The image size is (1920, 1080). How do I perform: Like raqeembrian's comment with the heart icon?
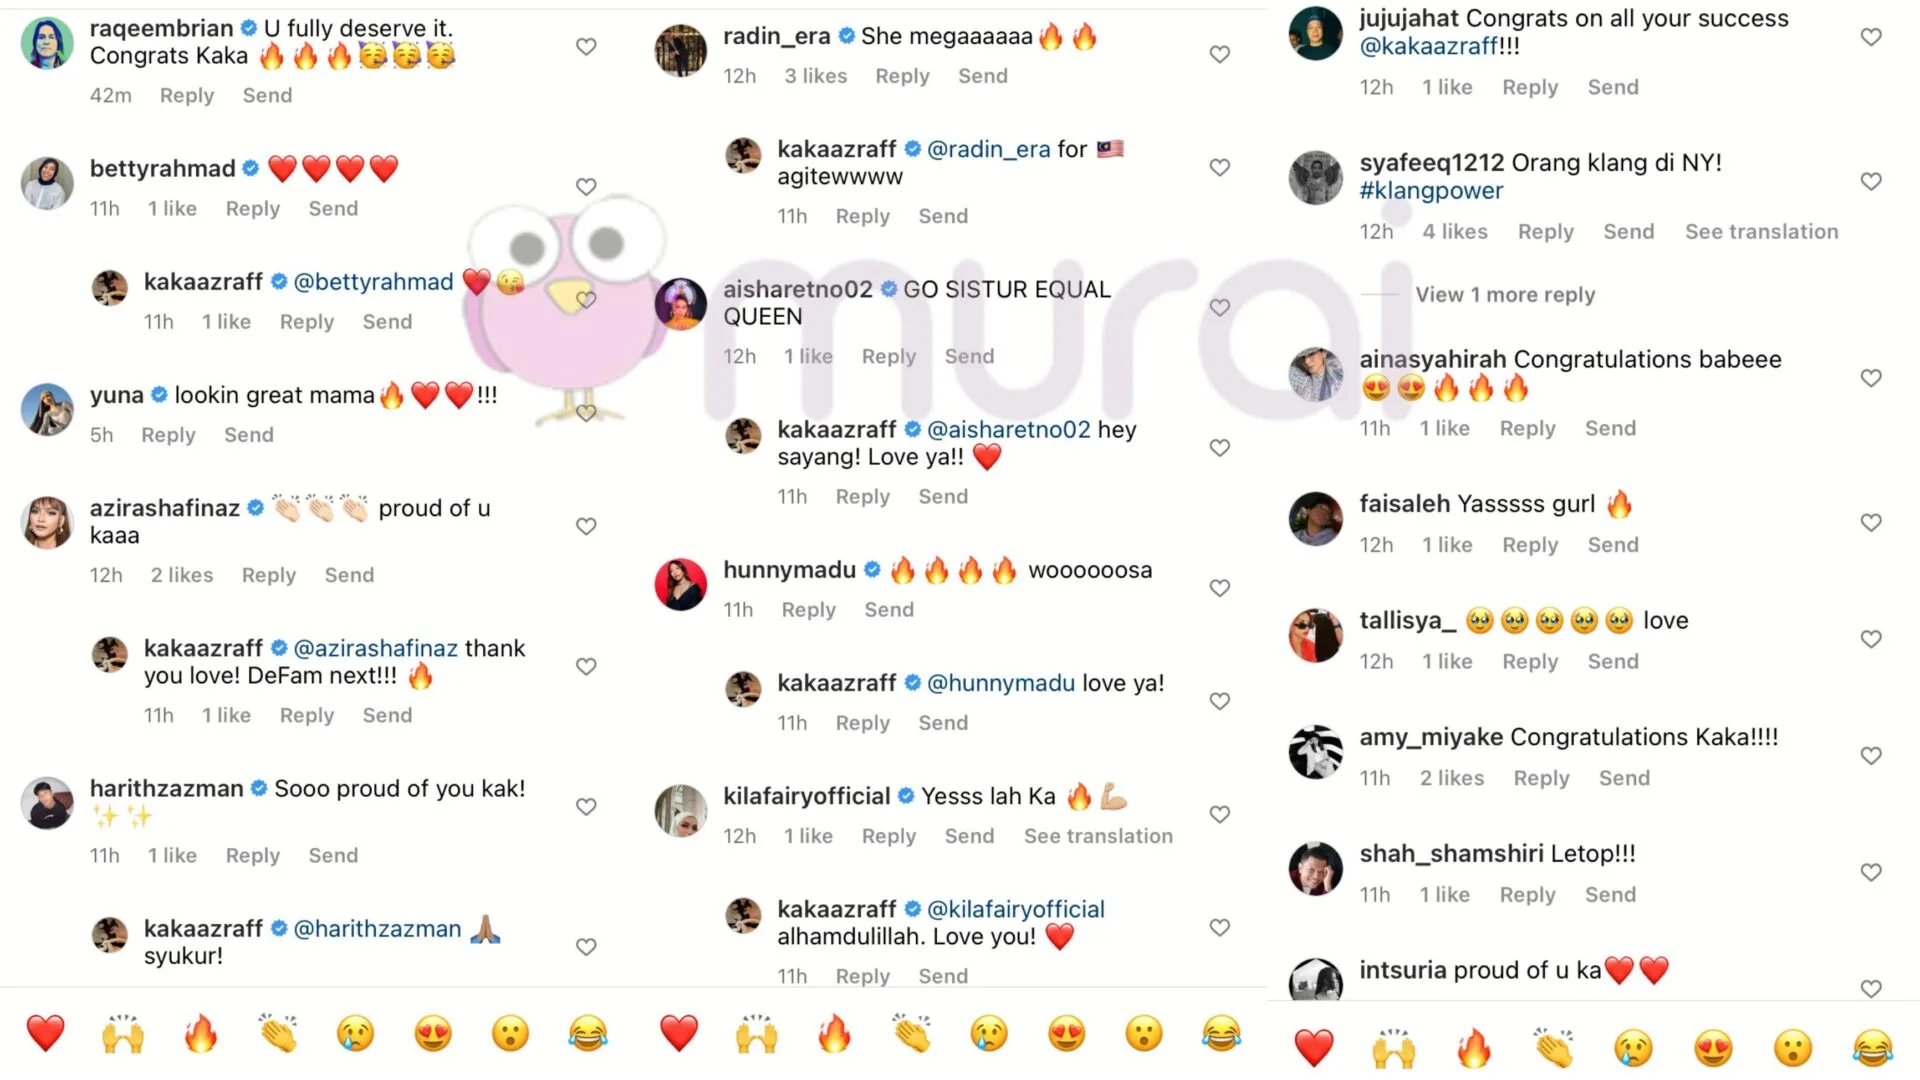(x=586, y=47)
